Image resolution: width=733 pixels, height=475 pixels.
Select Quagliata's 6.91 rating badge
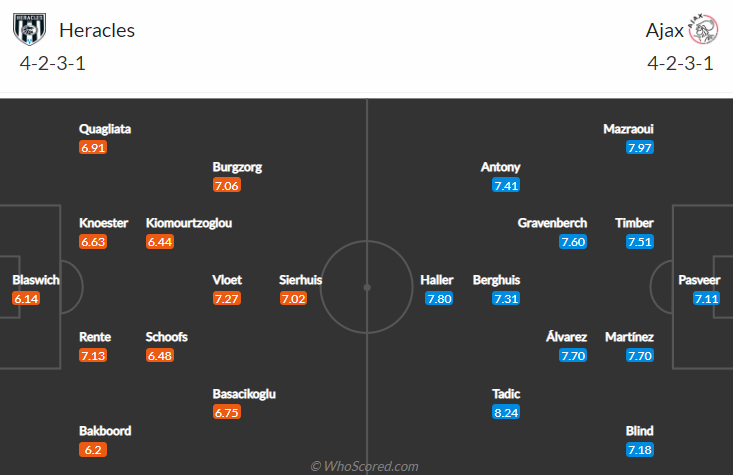(x=93, y=147)
